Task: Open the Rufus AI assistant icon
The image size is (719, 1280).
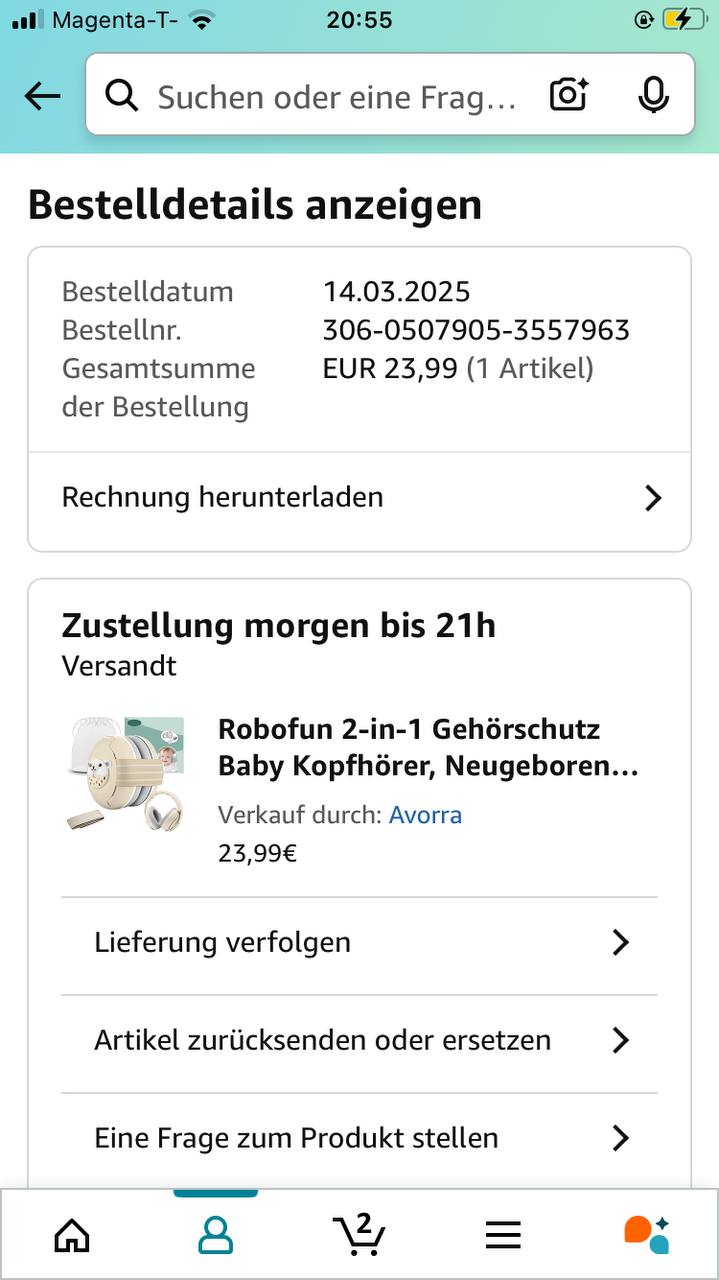Action: (x=646, y=1234)
